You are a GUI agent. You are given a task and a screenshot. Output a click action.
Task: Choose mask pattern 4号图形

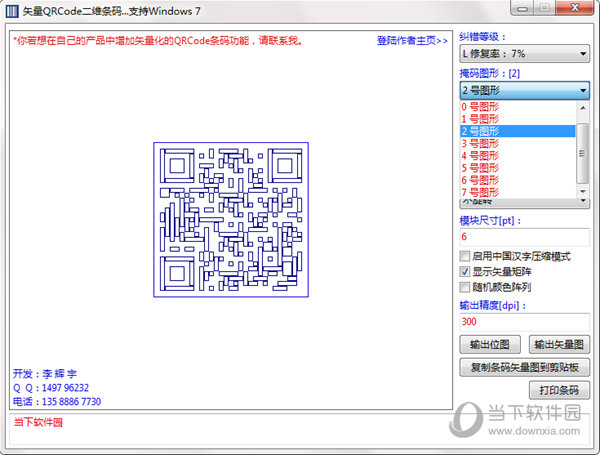[517, 155]
